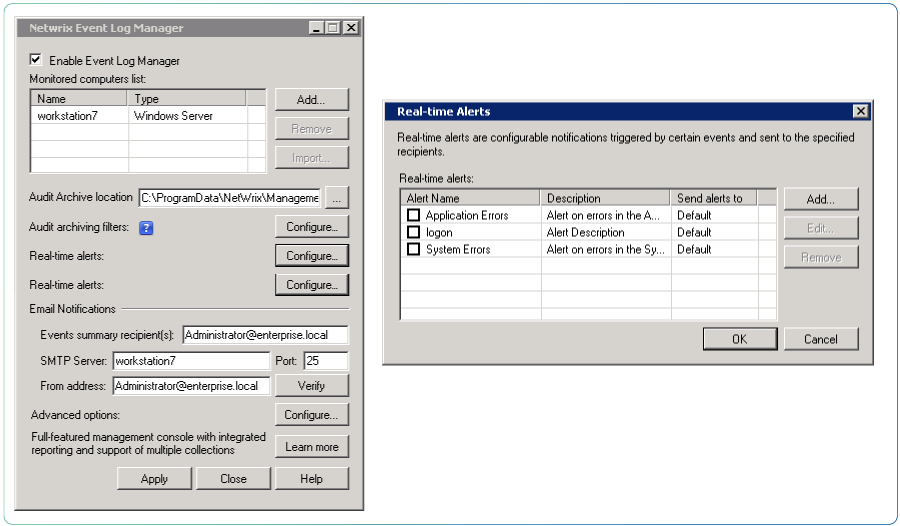Click the blue help icon beside Audit archiving filters
Viewport: 900px width, 526px height.
(x=146, y=228)
